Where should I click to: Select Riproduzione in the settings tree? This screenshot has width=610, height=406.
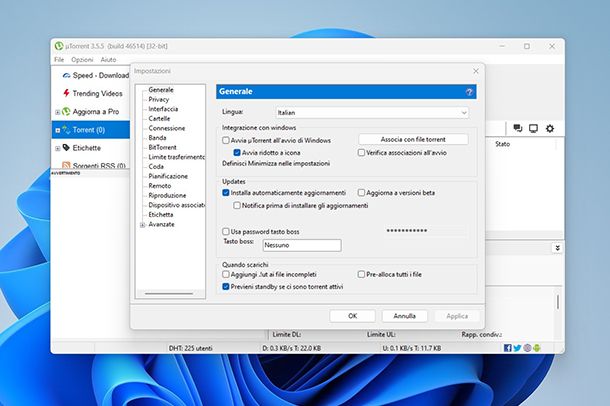pyautogui.click(x=167, y=195)
